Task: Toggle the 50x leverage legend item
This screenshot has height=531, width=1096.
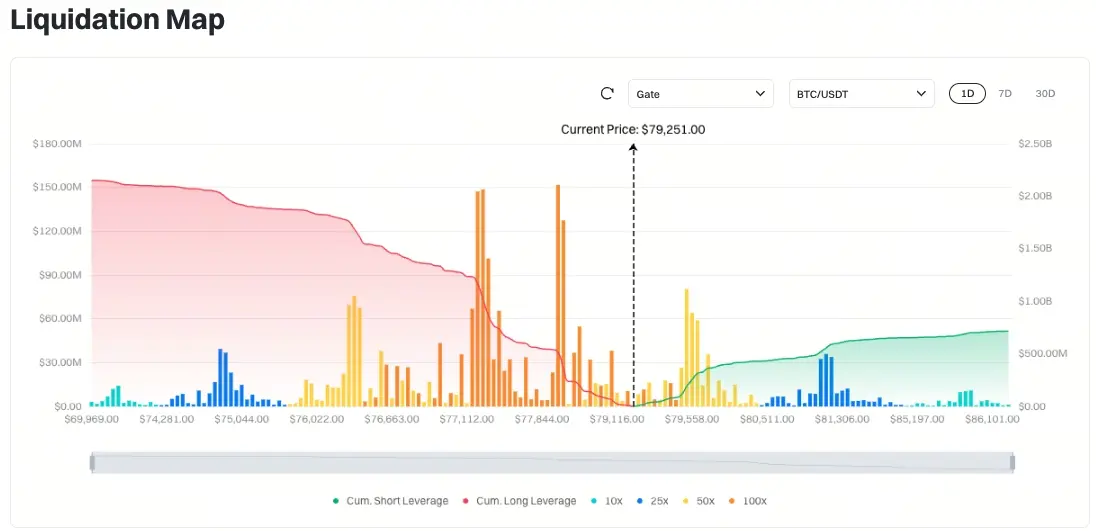Action: tap(699, 501)
